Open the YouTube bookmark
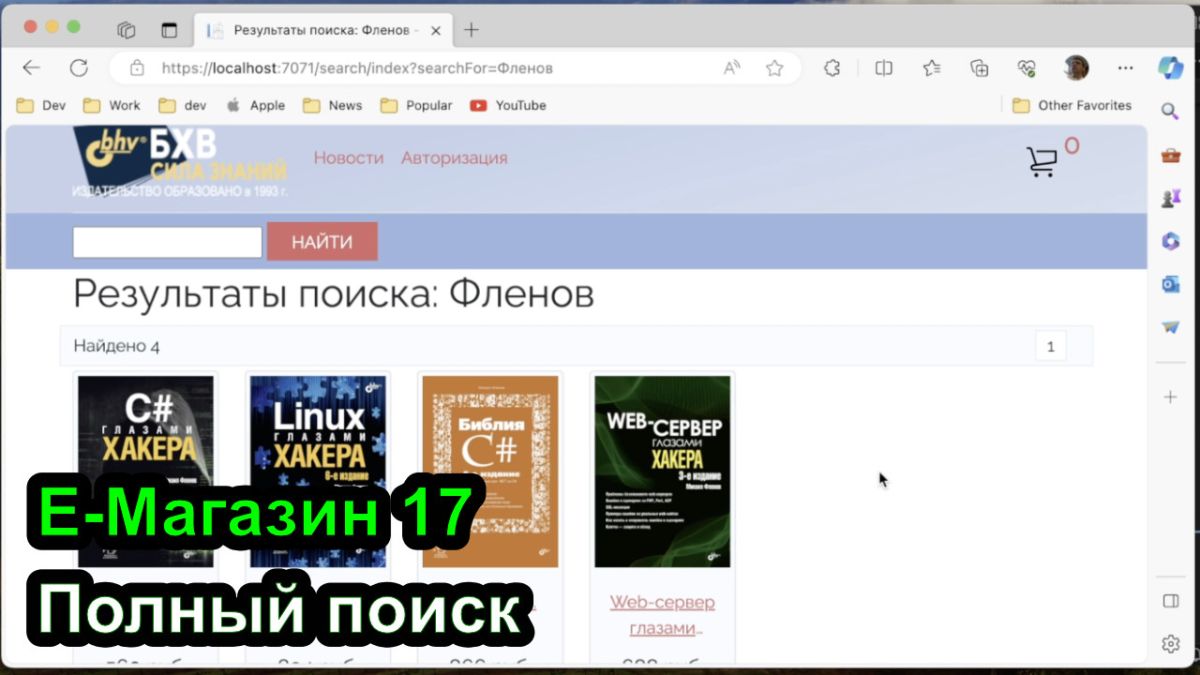1200x675 pixels. 508,105
